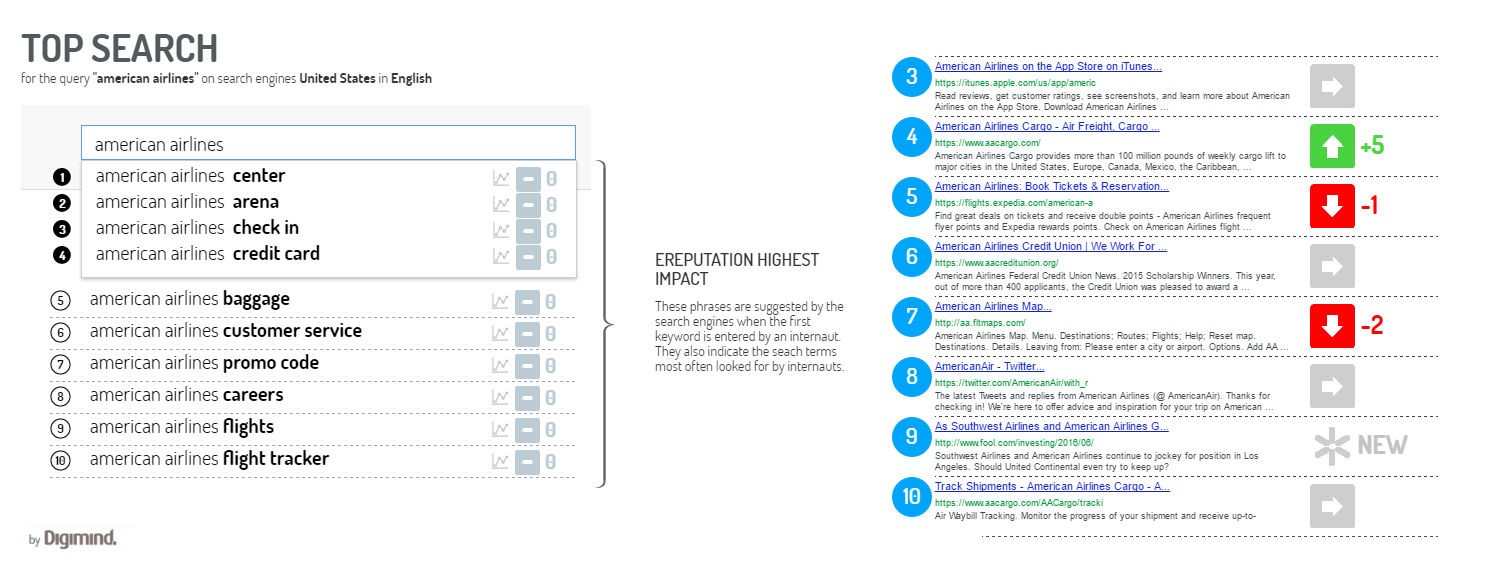Open 'American Airlines: Book Tickets & Reservation' link
The height and width of the screenshot is (580, 1494).
click(1052, 187)
